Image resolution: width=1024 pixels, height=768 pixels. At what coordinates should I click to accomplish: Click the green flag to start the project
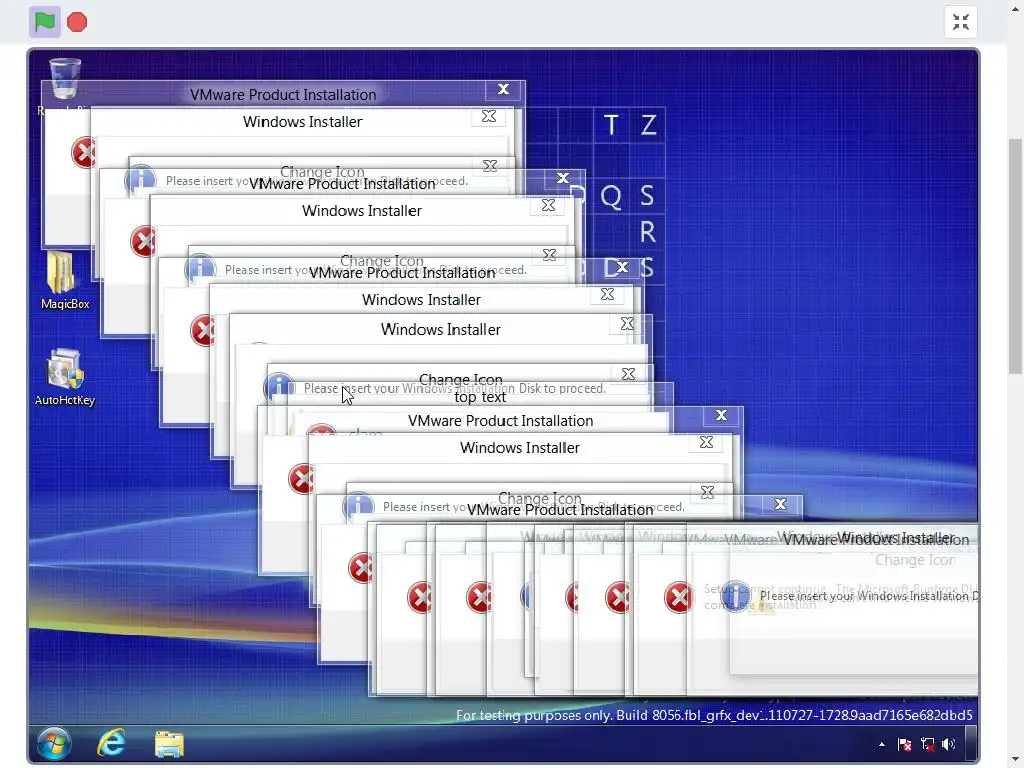[x=44, y=22]
